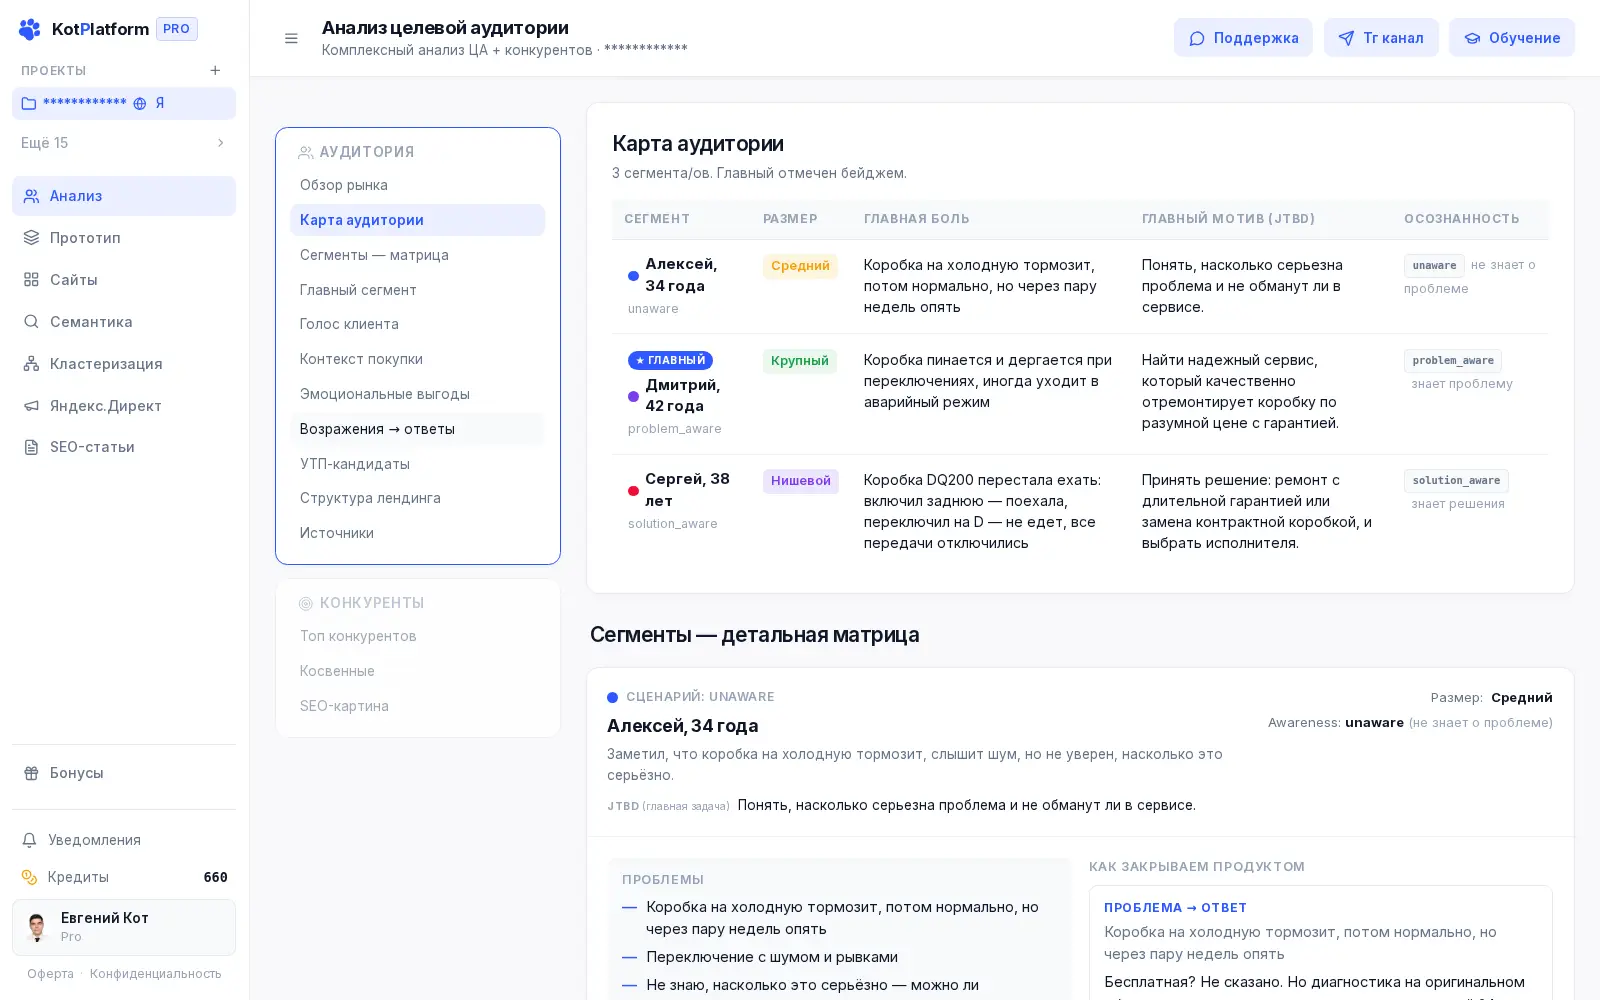
Task: Open Семантика section
Action: (x=124, y=322)
